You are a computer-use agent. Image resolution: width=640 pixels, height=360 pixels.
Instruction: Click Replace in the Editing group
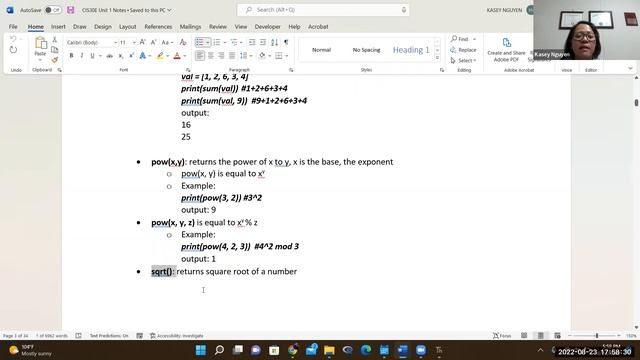tap(463, 50)
